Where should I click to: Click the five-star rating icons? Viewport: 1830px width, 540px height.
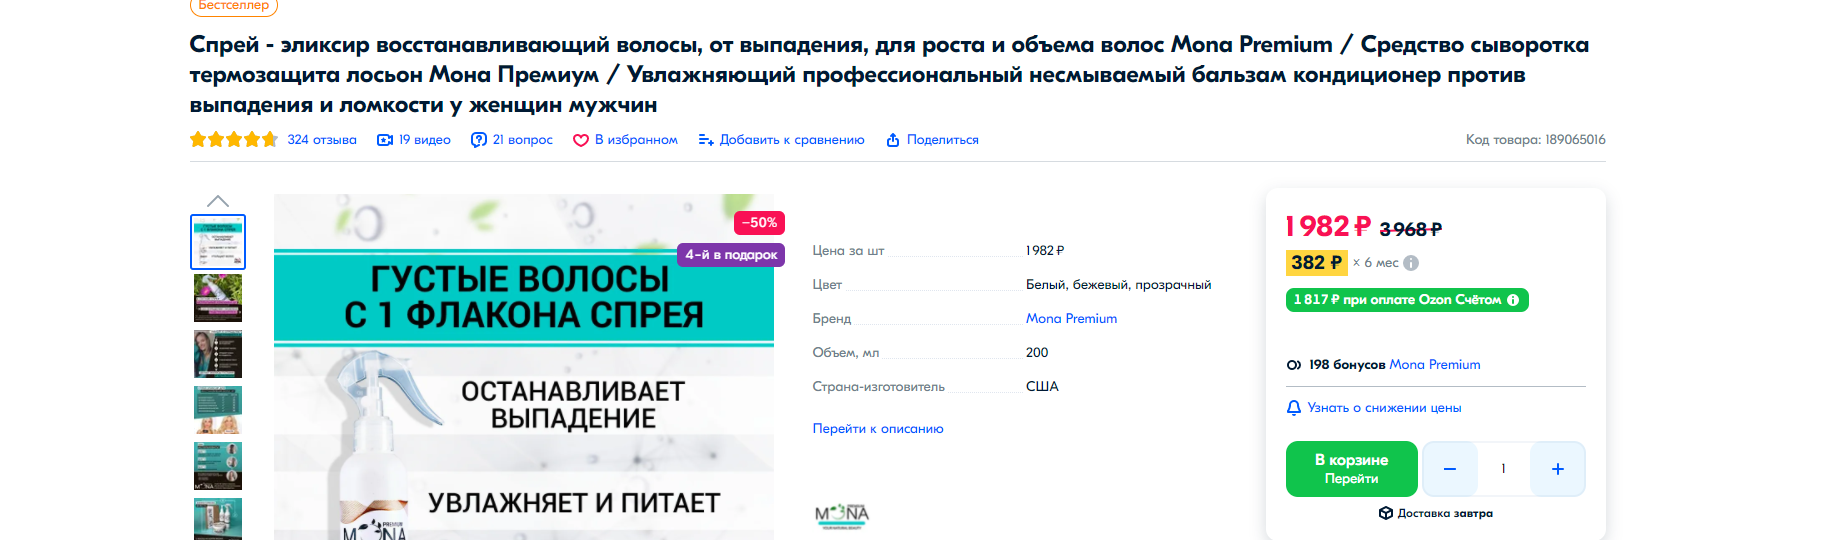[234, 140]
